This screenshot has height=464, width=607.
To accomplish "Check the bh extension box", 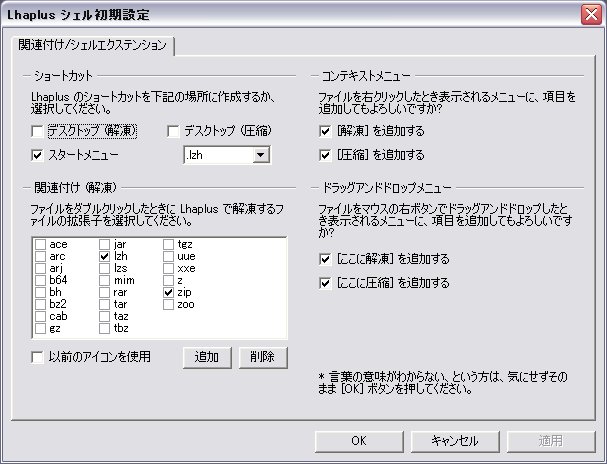I will pos(40,292).
